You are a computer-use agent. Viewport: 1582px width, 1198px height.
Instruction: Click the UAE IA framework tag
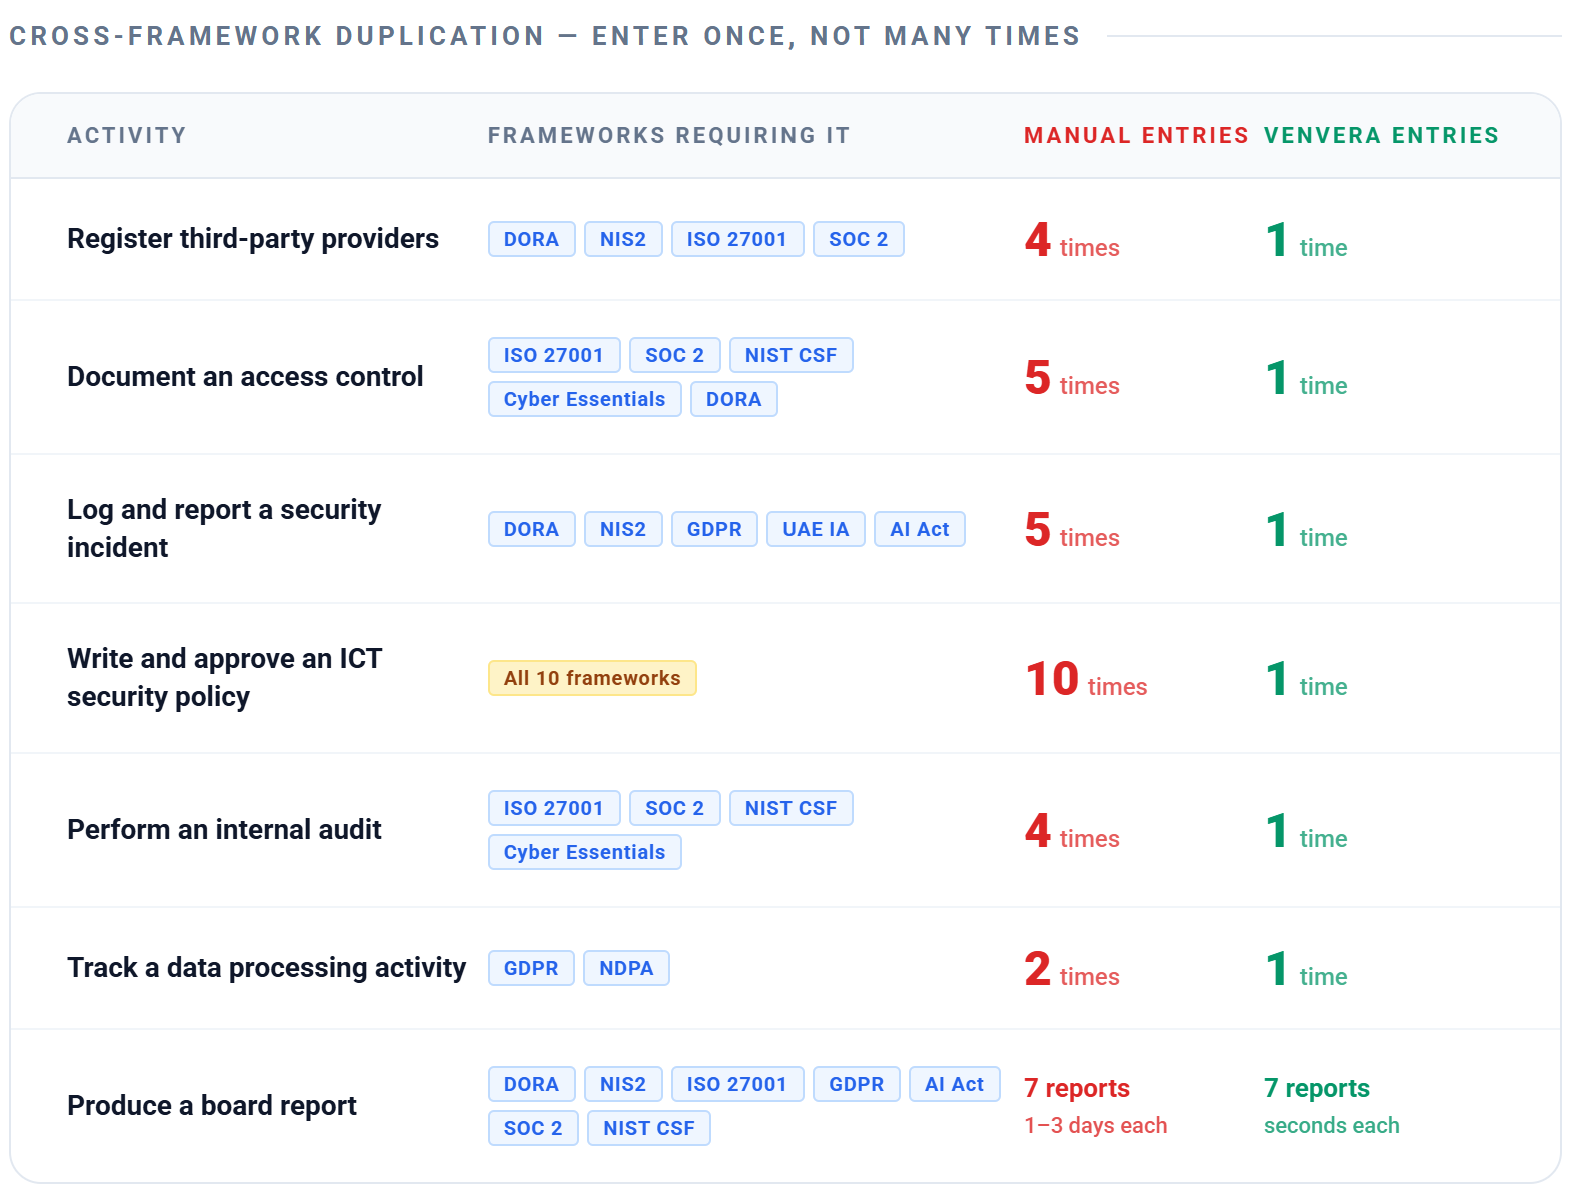(x=815, y=529)
